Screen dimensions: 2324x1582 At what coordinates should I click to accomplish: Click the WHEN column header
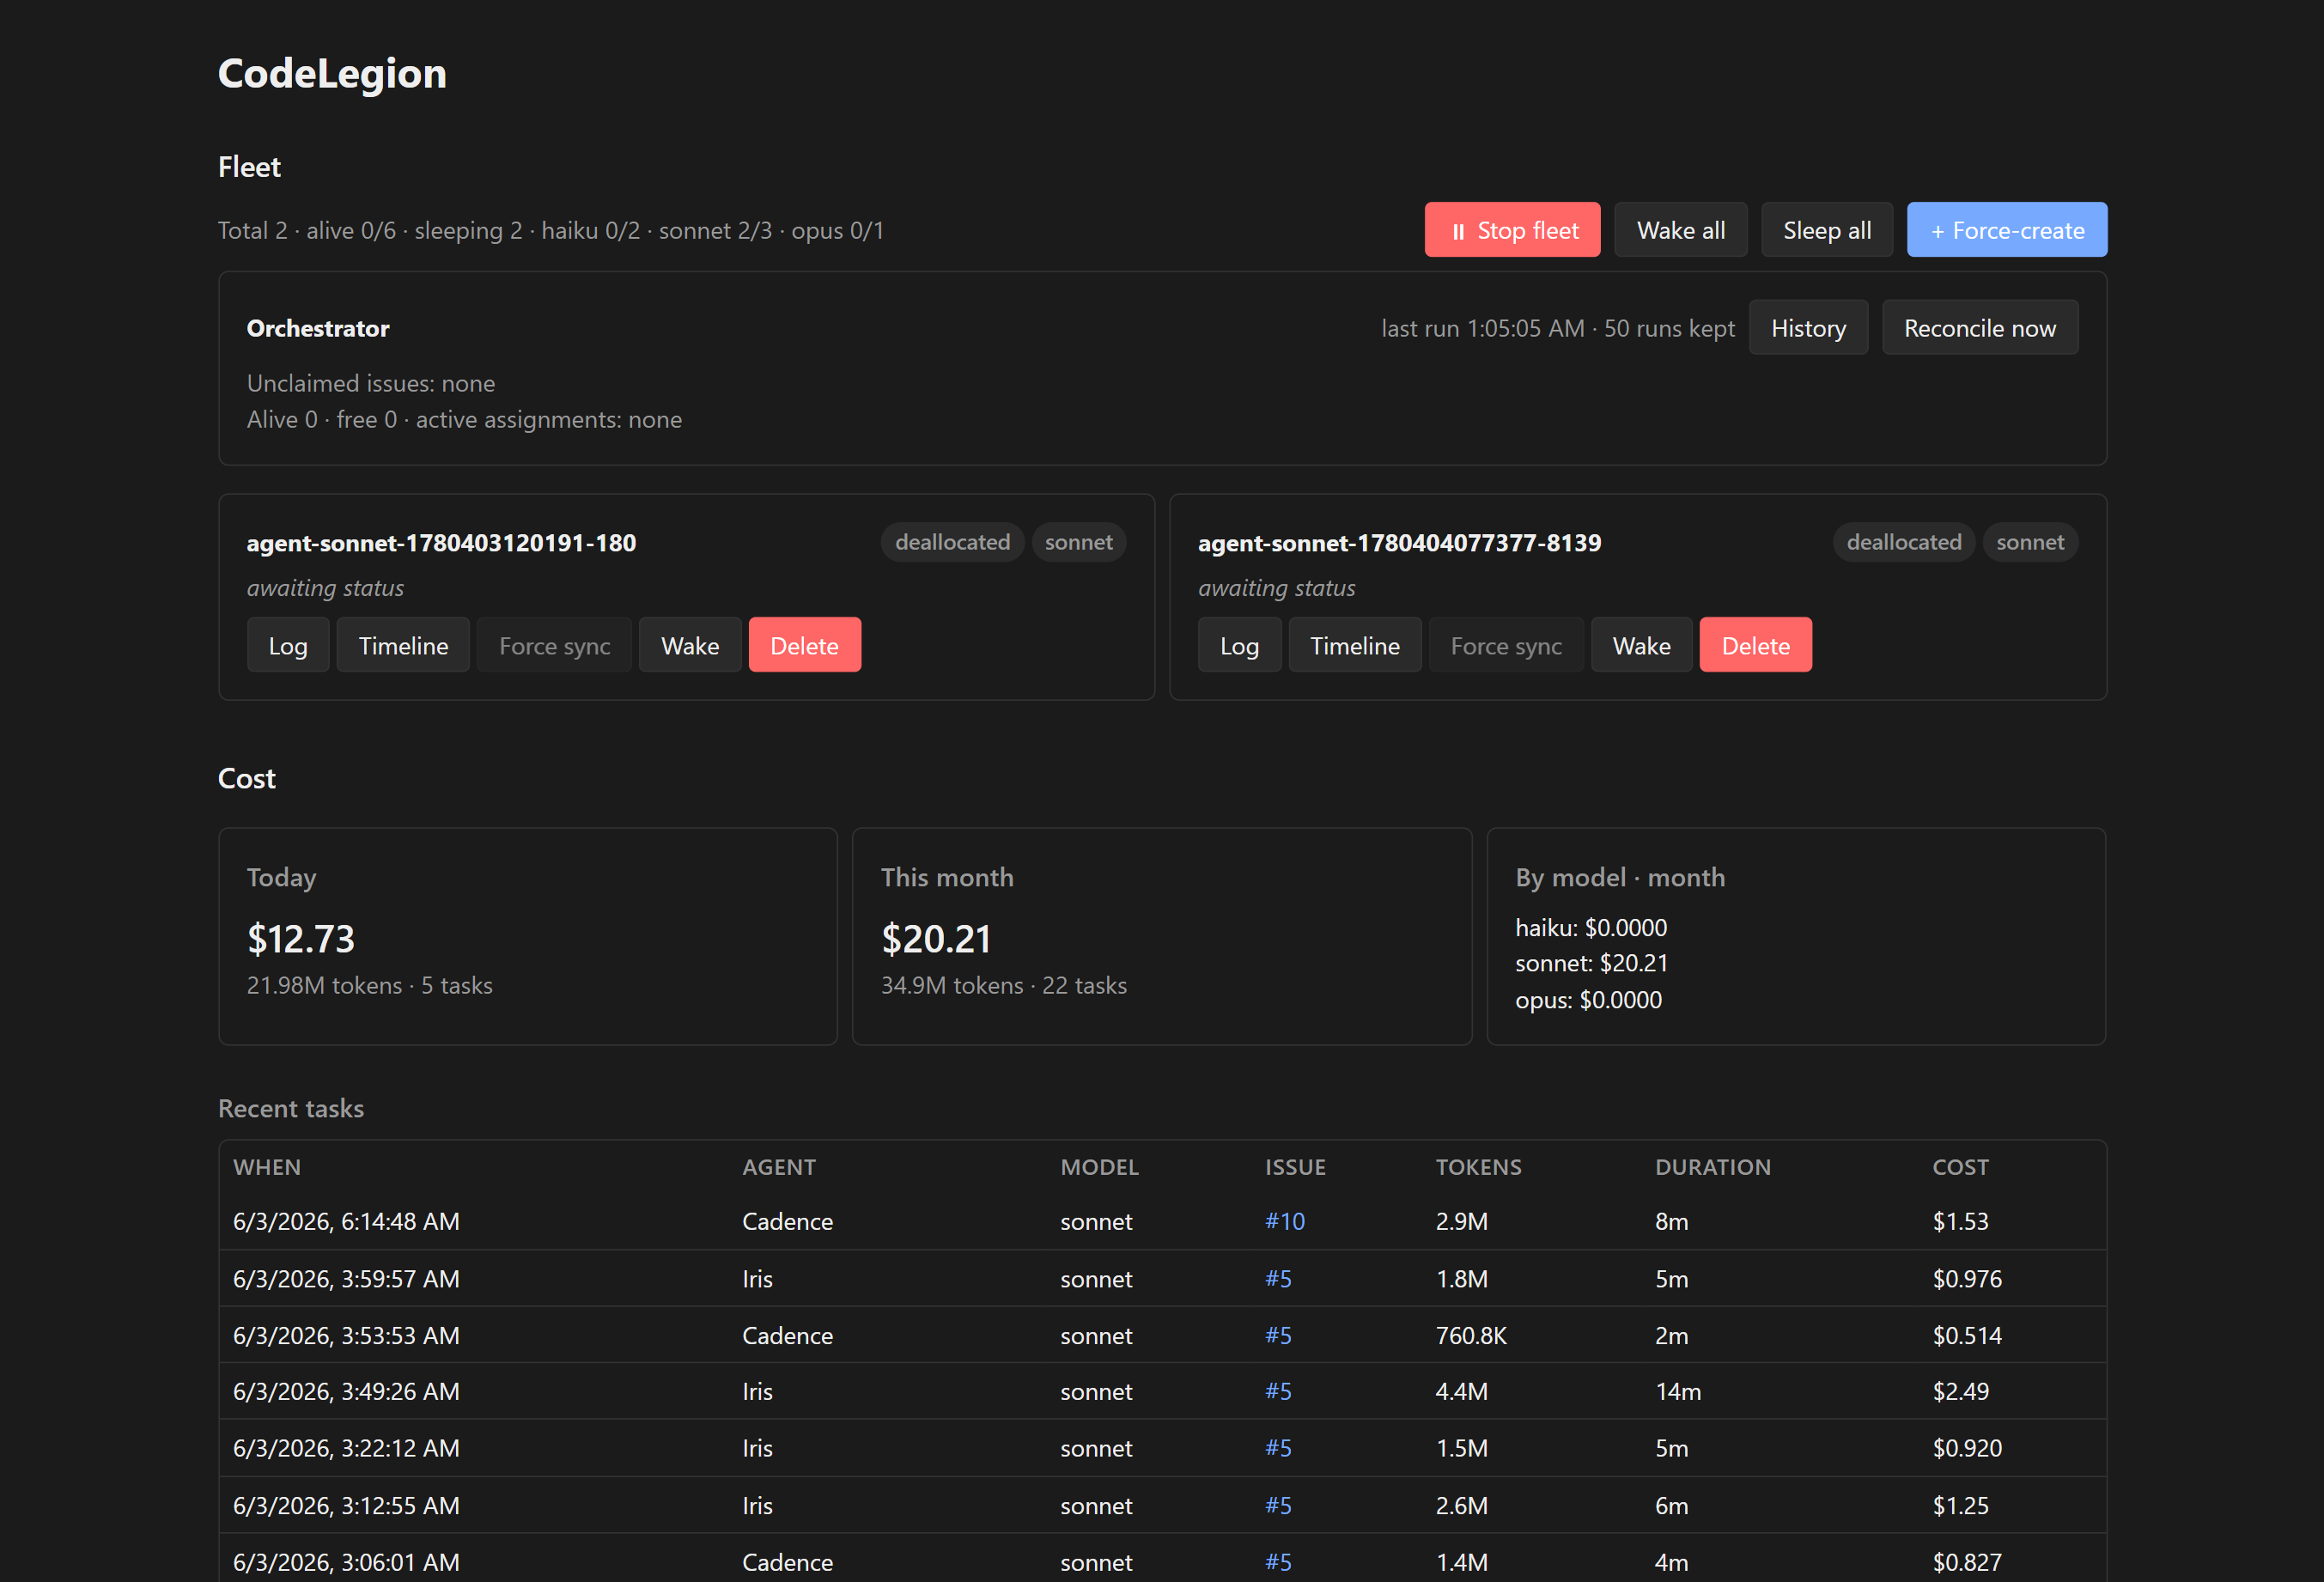coord(267,1167)
